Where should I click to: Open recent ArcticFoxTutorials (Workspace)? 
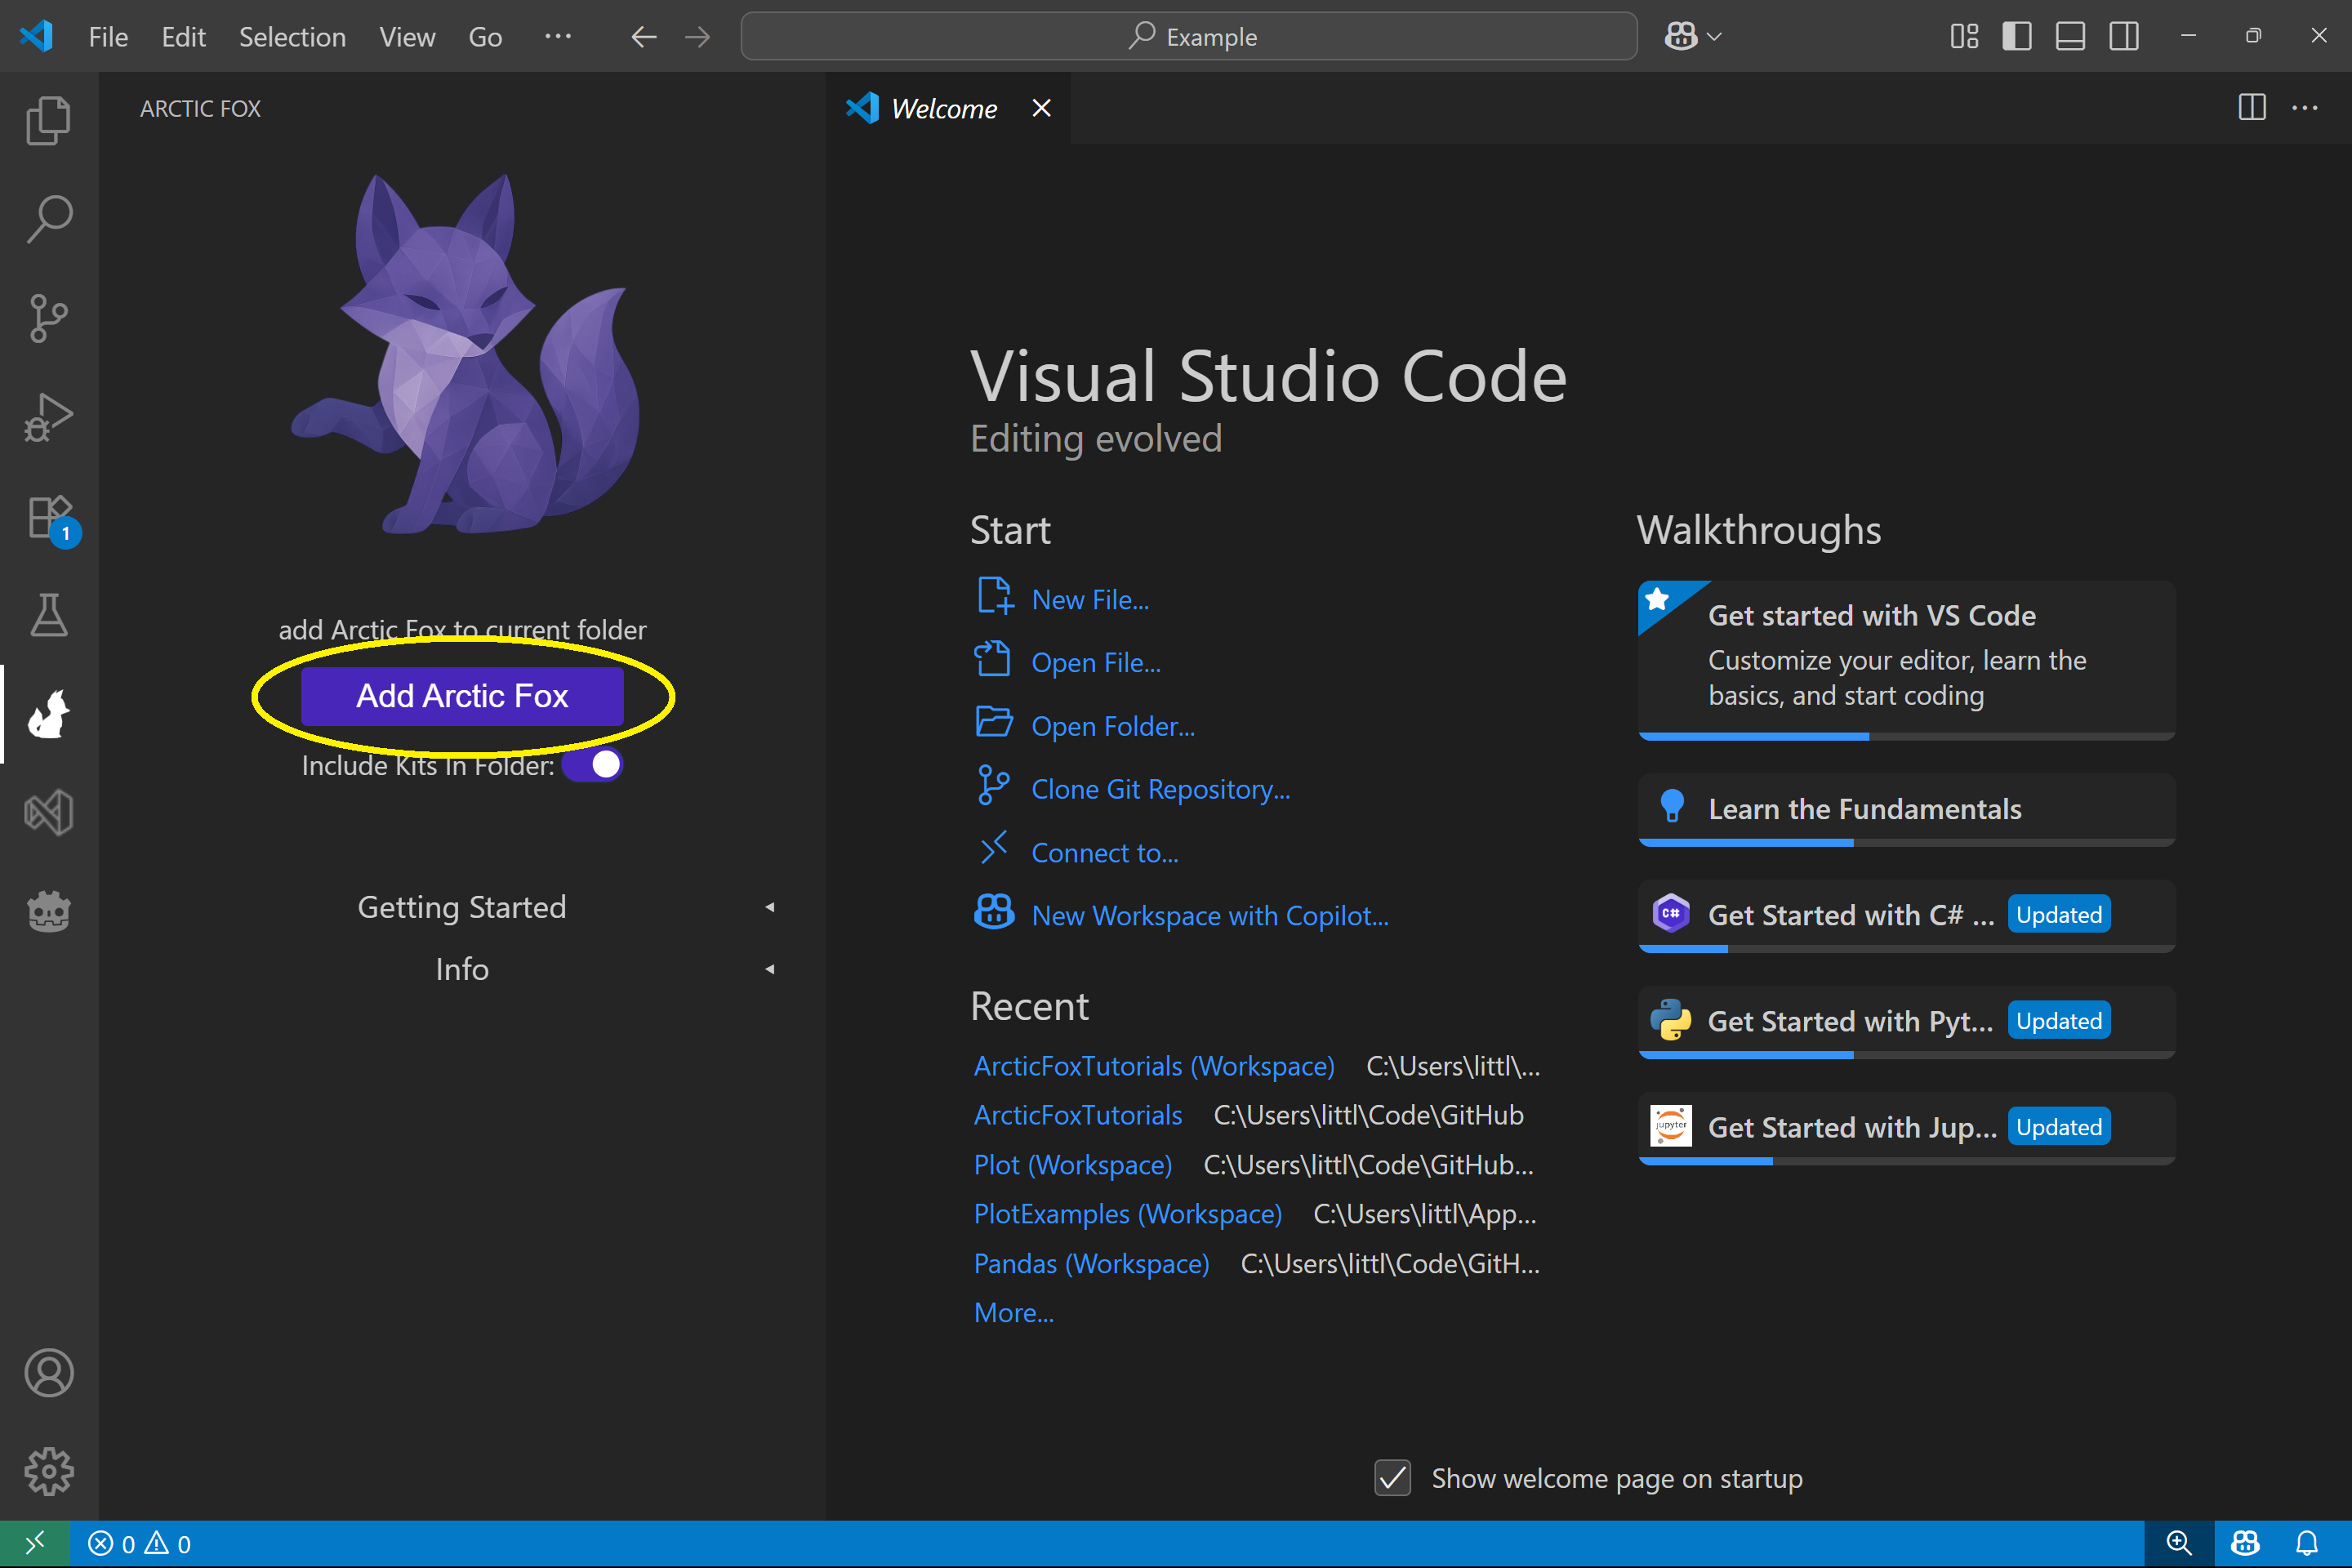point(1154,1066)
